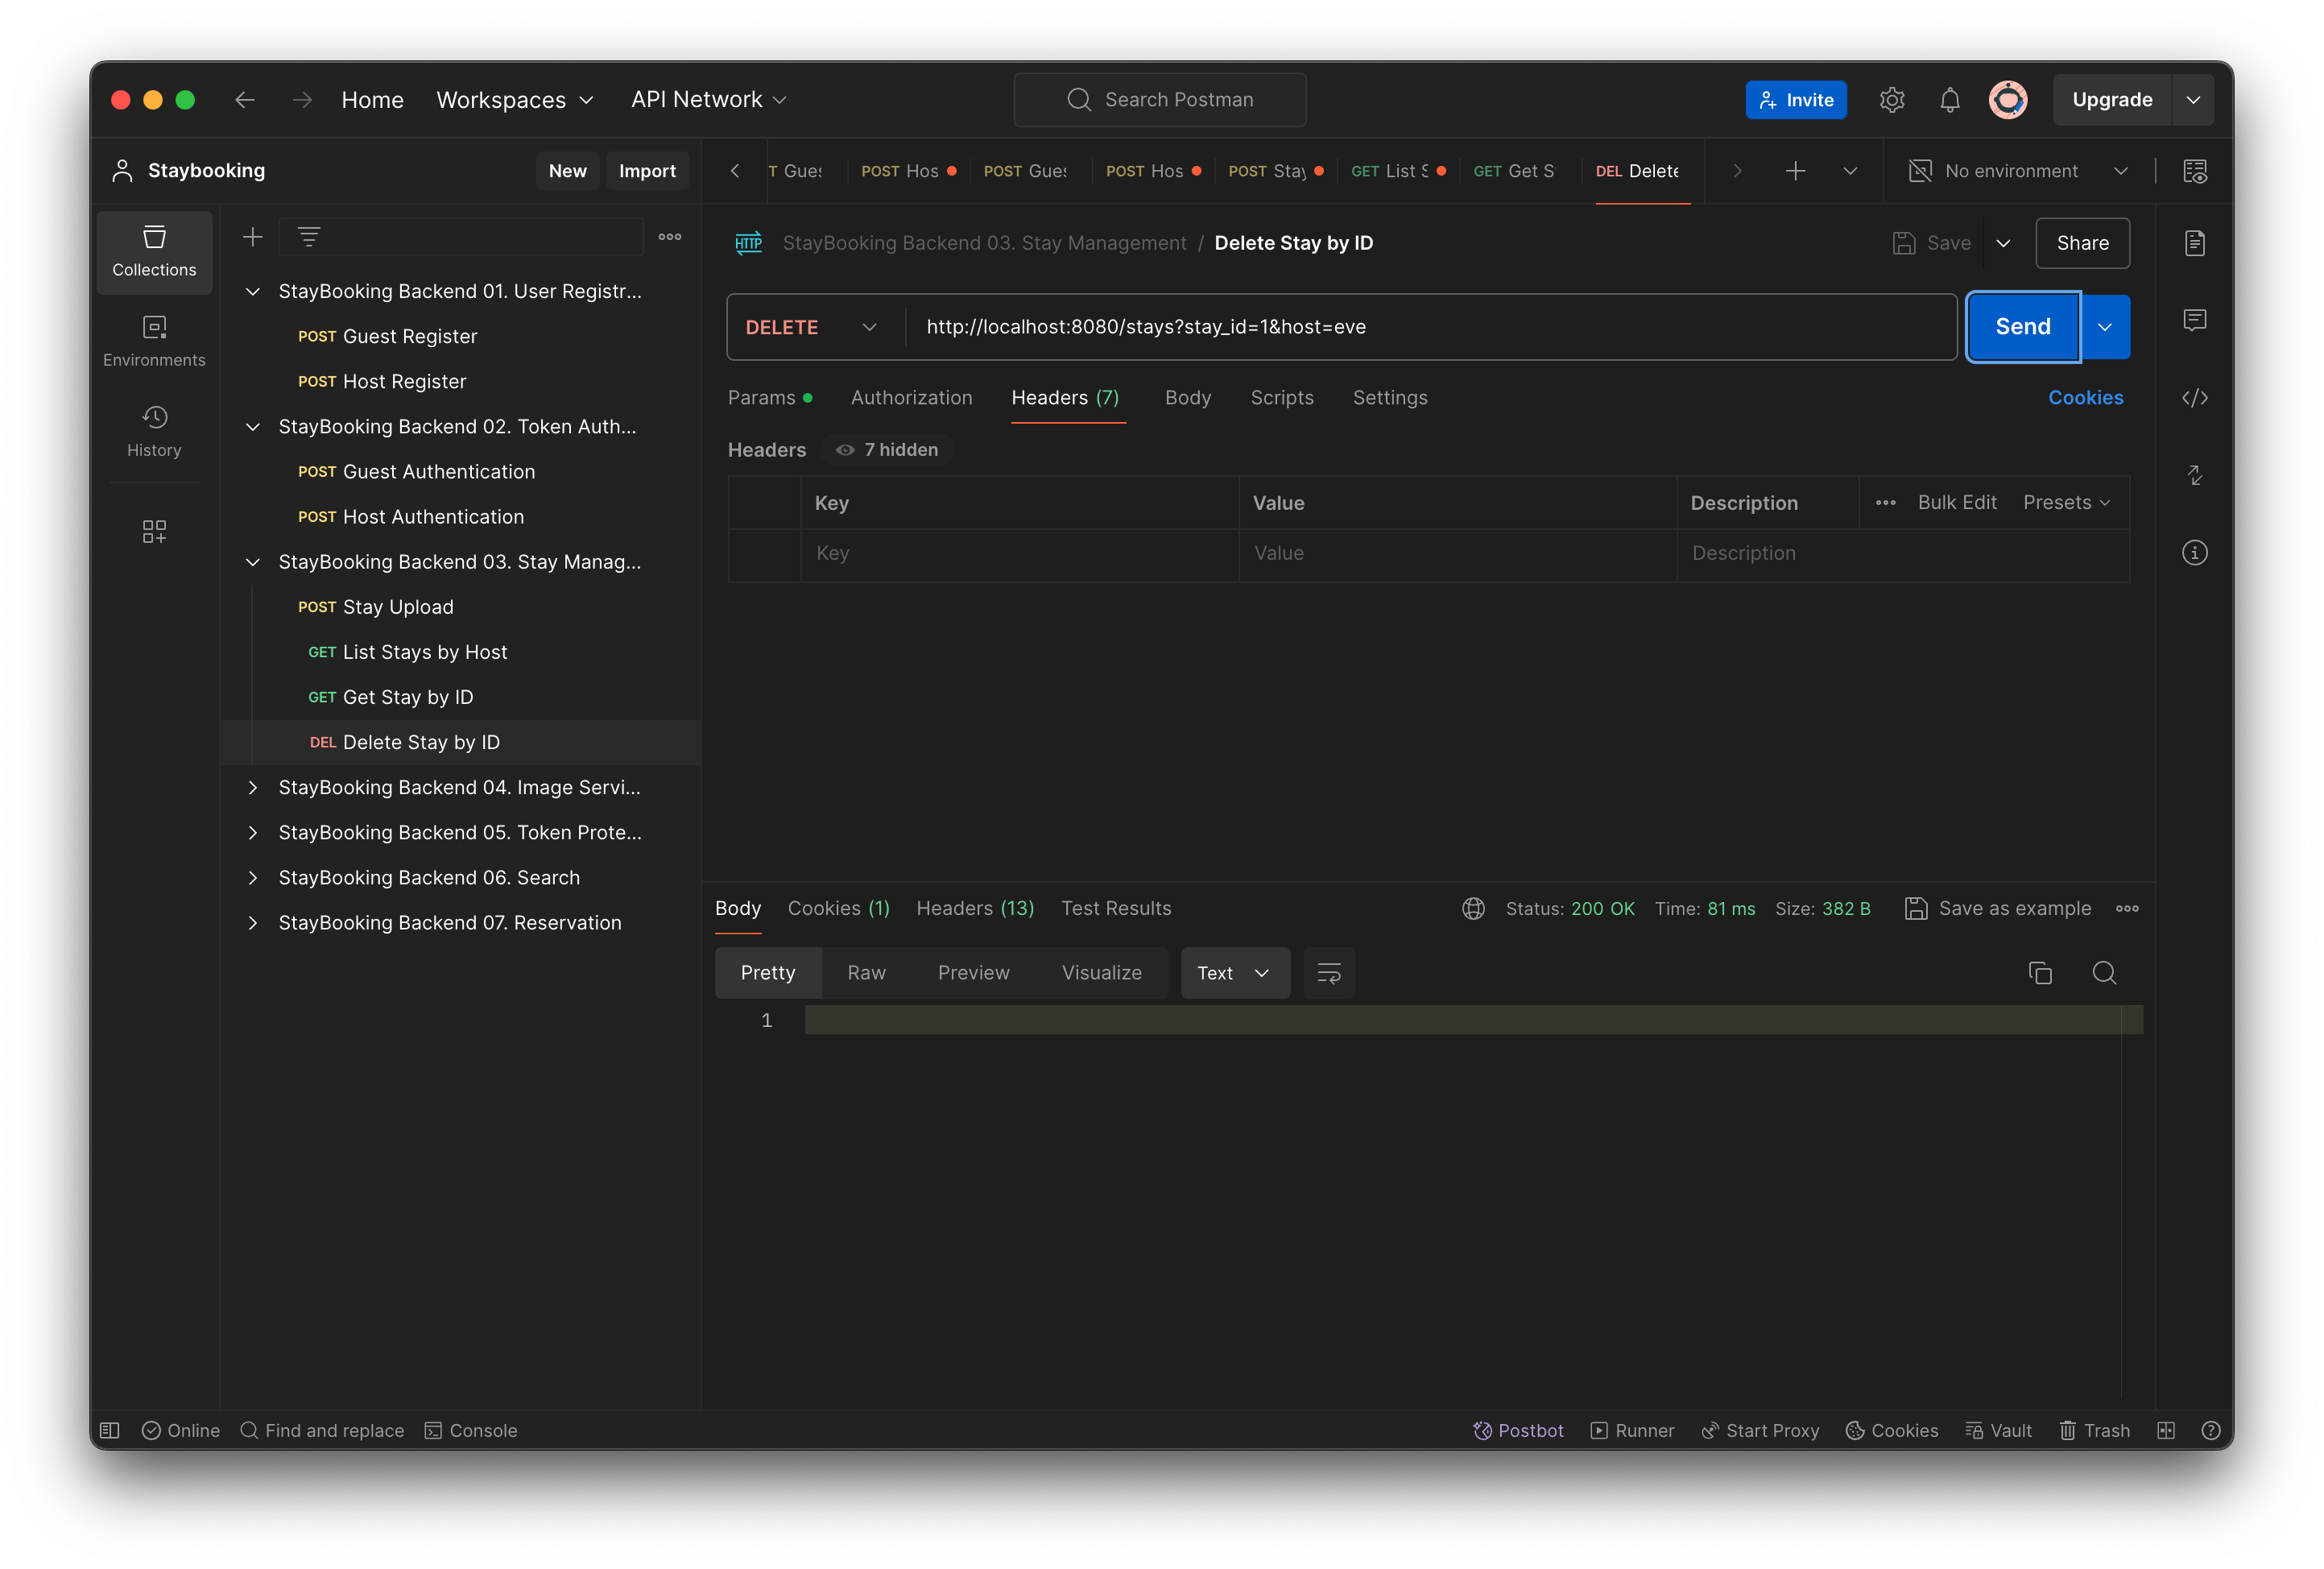The width and height of the screenshot is (2324, 1569).
Task: Switch to the Authorization tab
Action: pyautogui.click(x=911, y=397)
